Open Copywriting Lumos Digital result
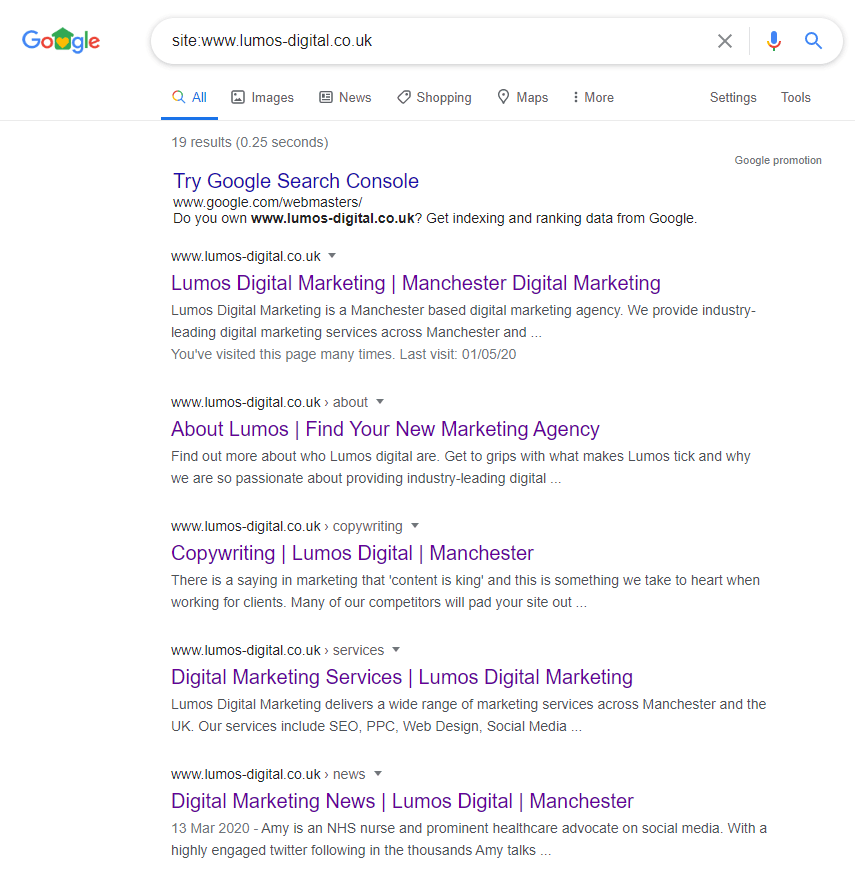Image resolution: width=855 pixels, height=887 pixels. (x=352, y=553)
